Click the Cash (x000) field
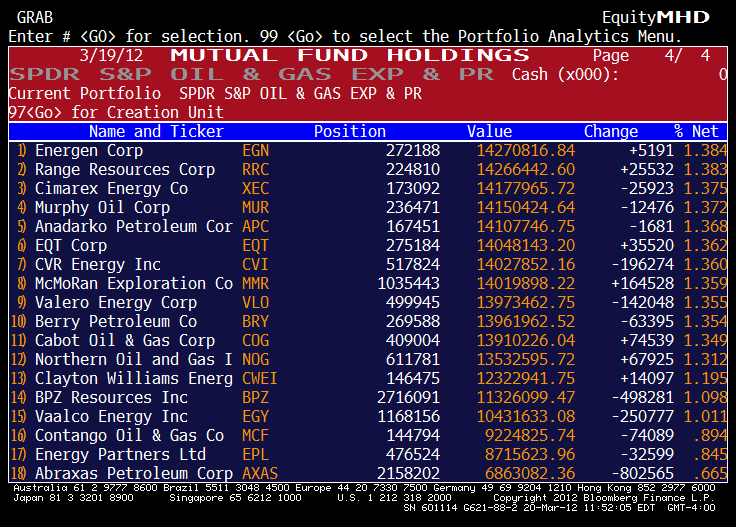This screenshot has width=736, height=527. 620,75
